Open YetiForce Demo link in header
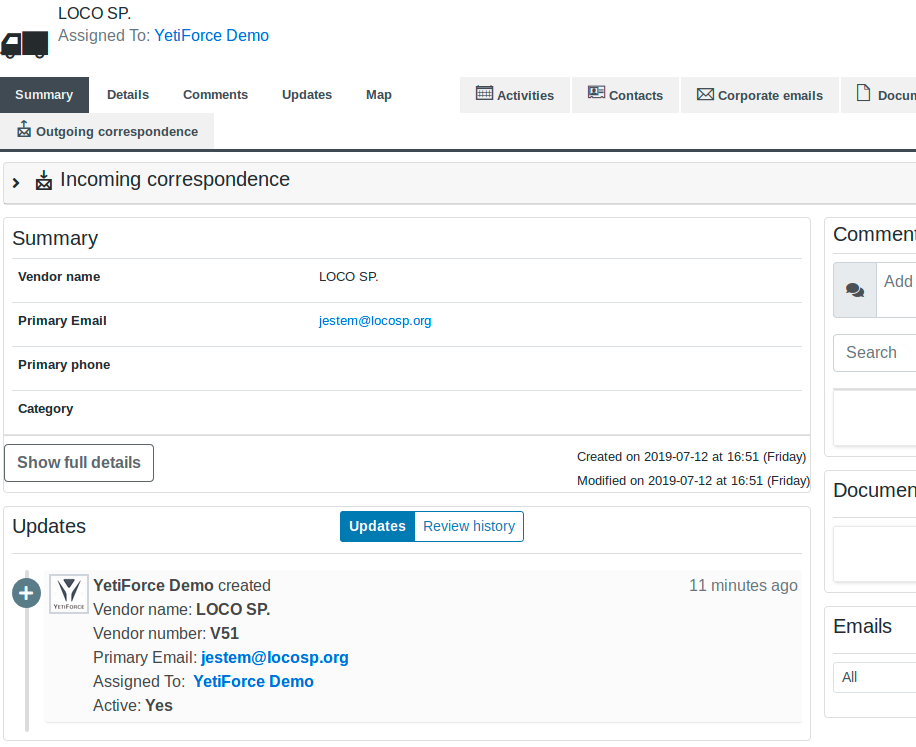 pyautogui.click(x=211, y=36)
